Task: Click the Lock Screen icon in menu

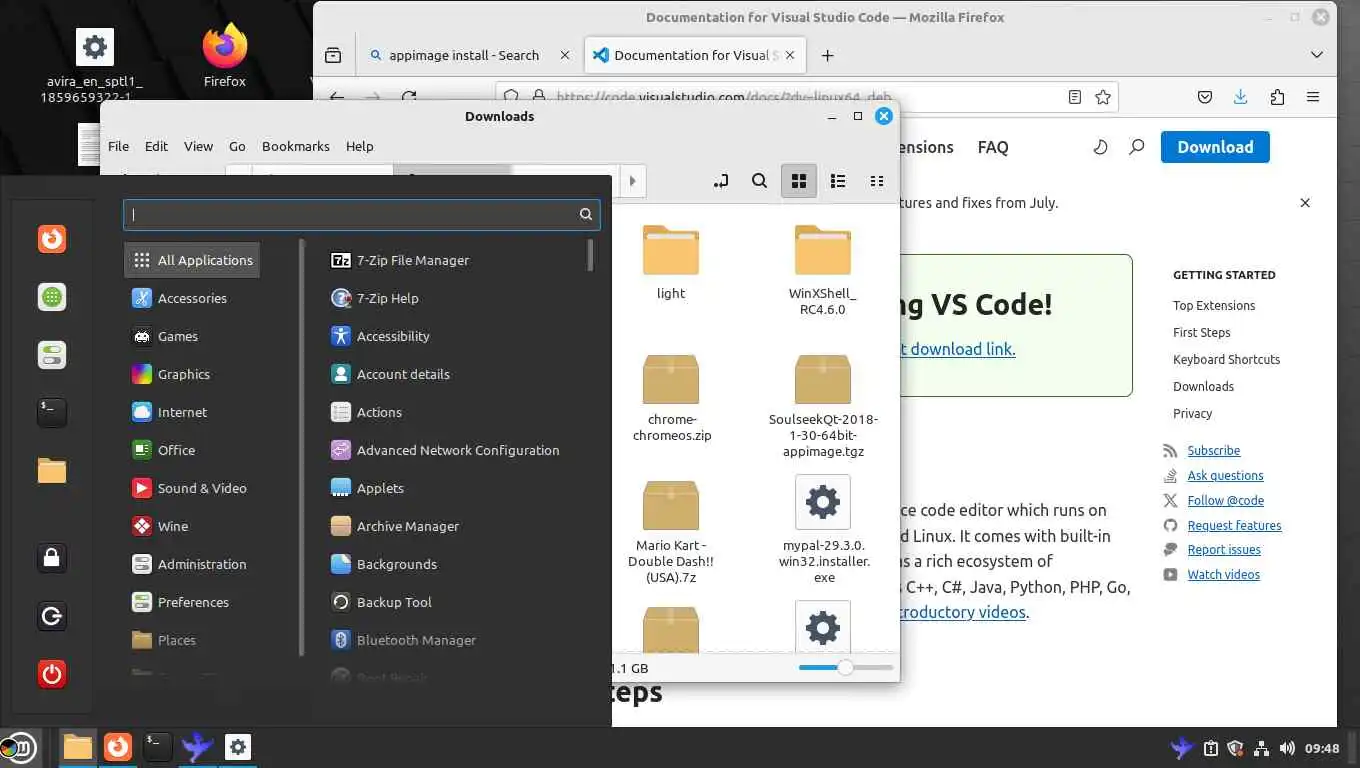Action: tap(52, 557)
